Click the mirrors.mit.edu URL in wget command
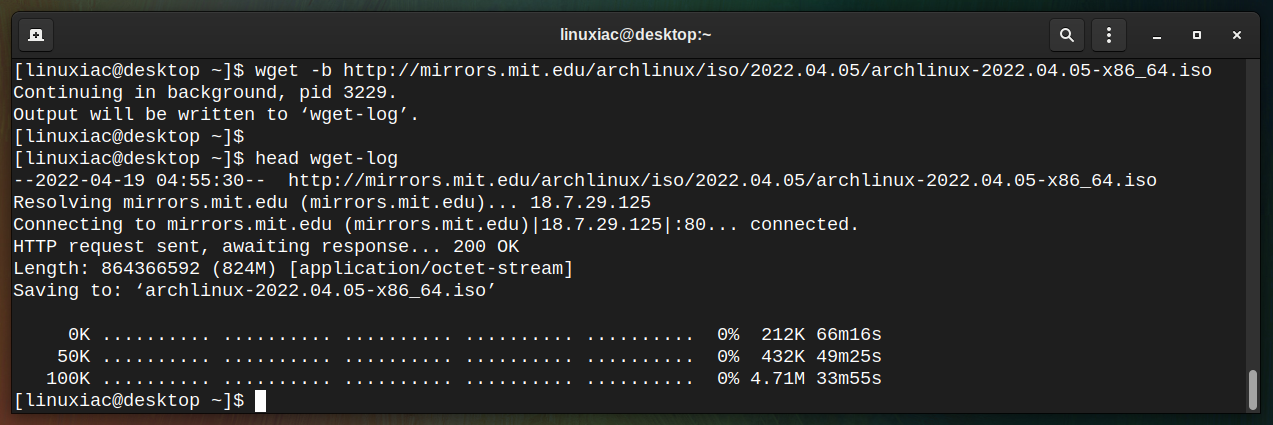This screenshot has height=425, width=1273. coord(778,71)
